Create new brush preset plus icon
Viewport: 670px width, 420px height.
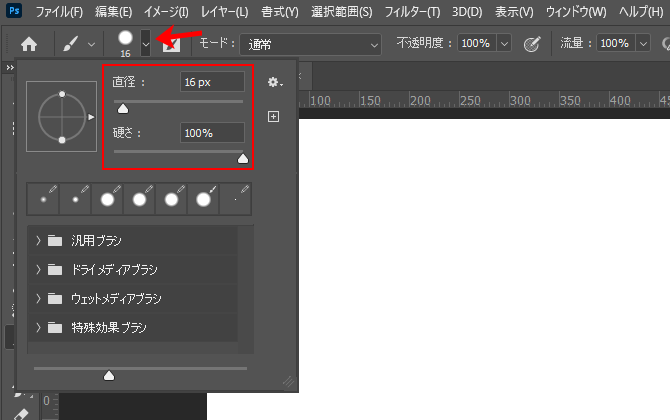click(x=273, y=117)
